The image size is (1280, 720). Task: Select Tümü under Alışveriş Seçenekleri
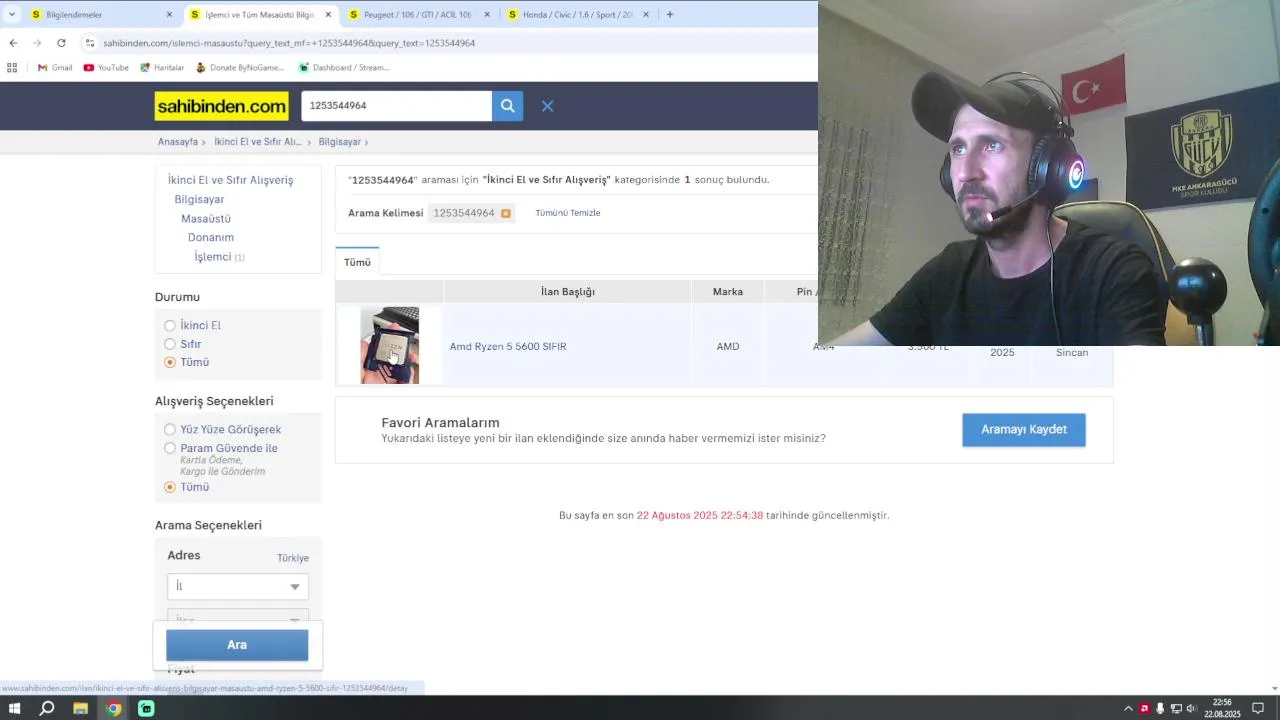(x=170, y=487)
